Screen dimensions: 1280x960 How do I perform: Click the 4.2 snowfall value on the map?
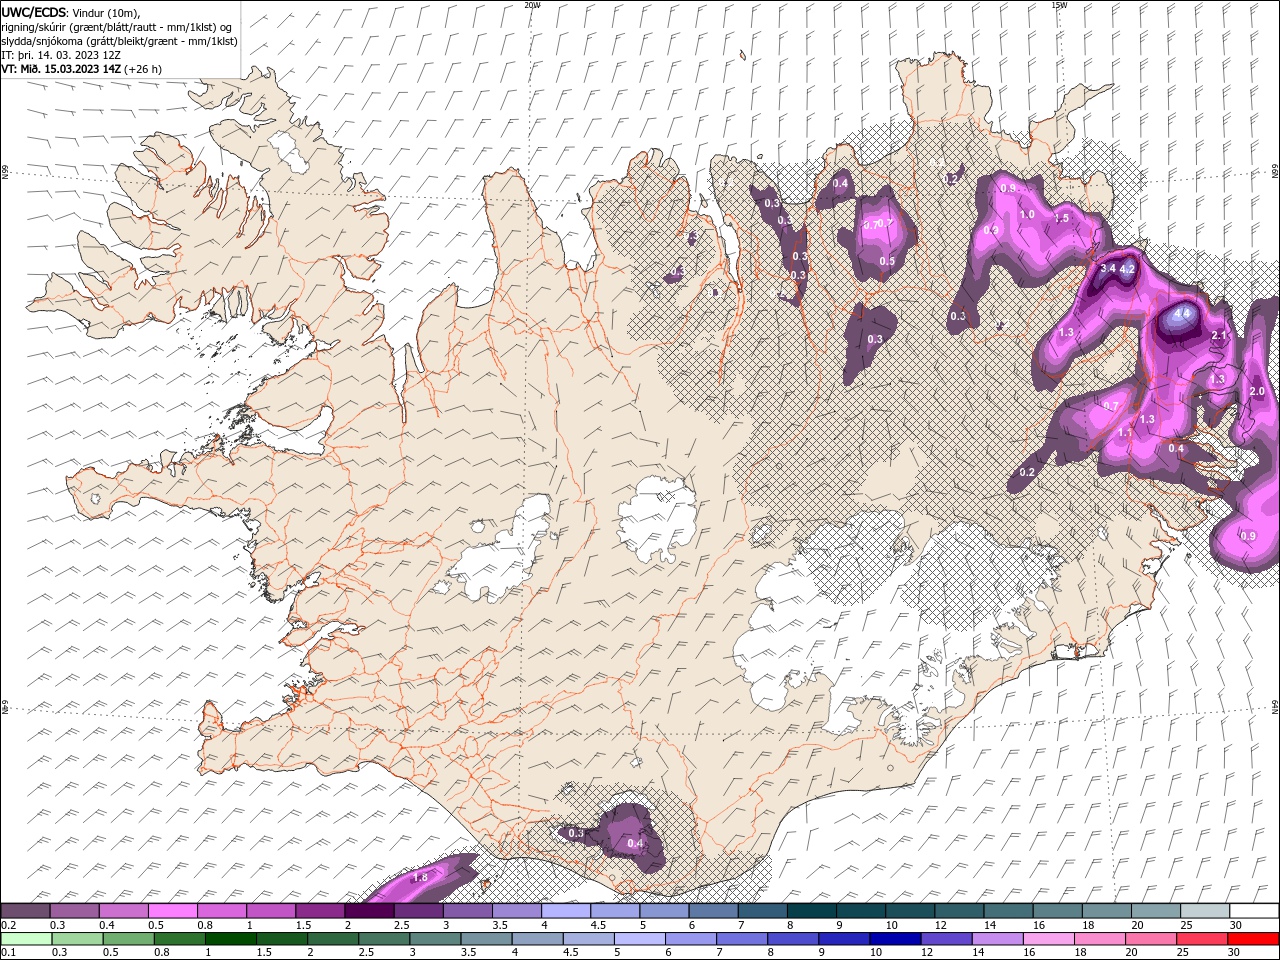(x=1127, y=269)
